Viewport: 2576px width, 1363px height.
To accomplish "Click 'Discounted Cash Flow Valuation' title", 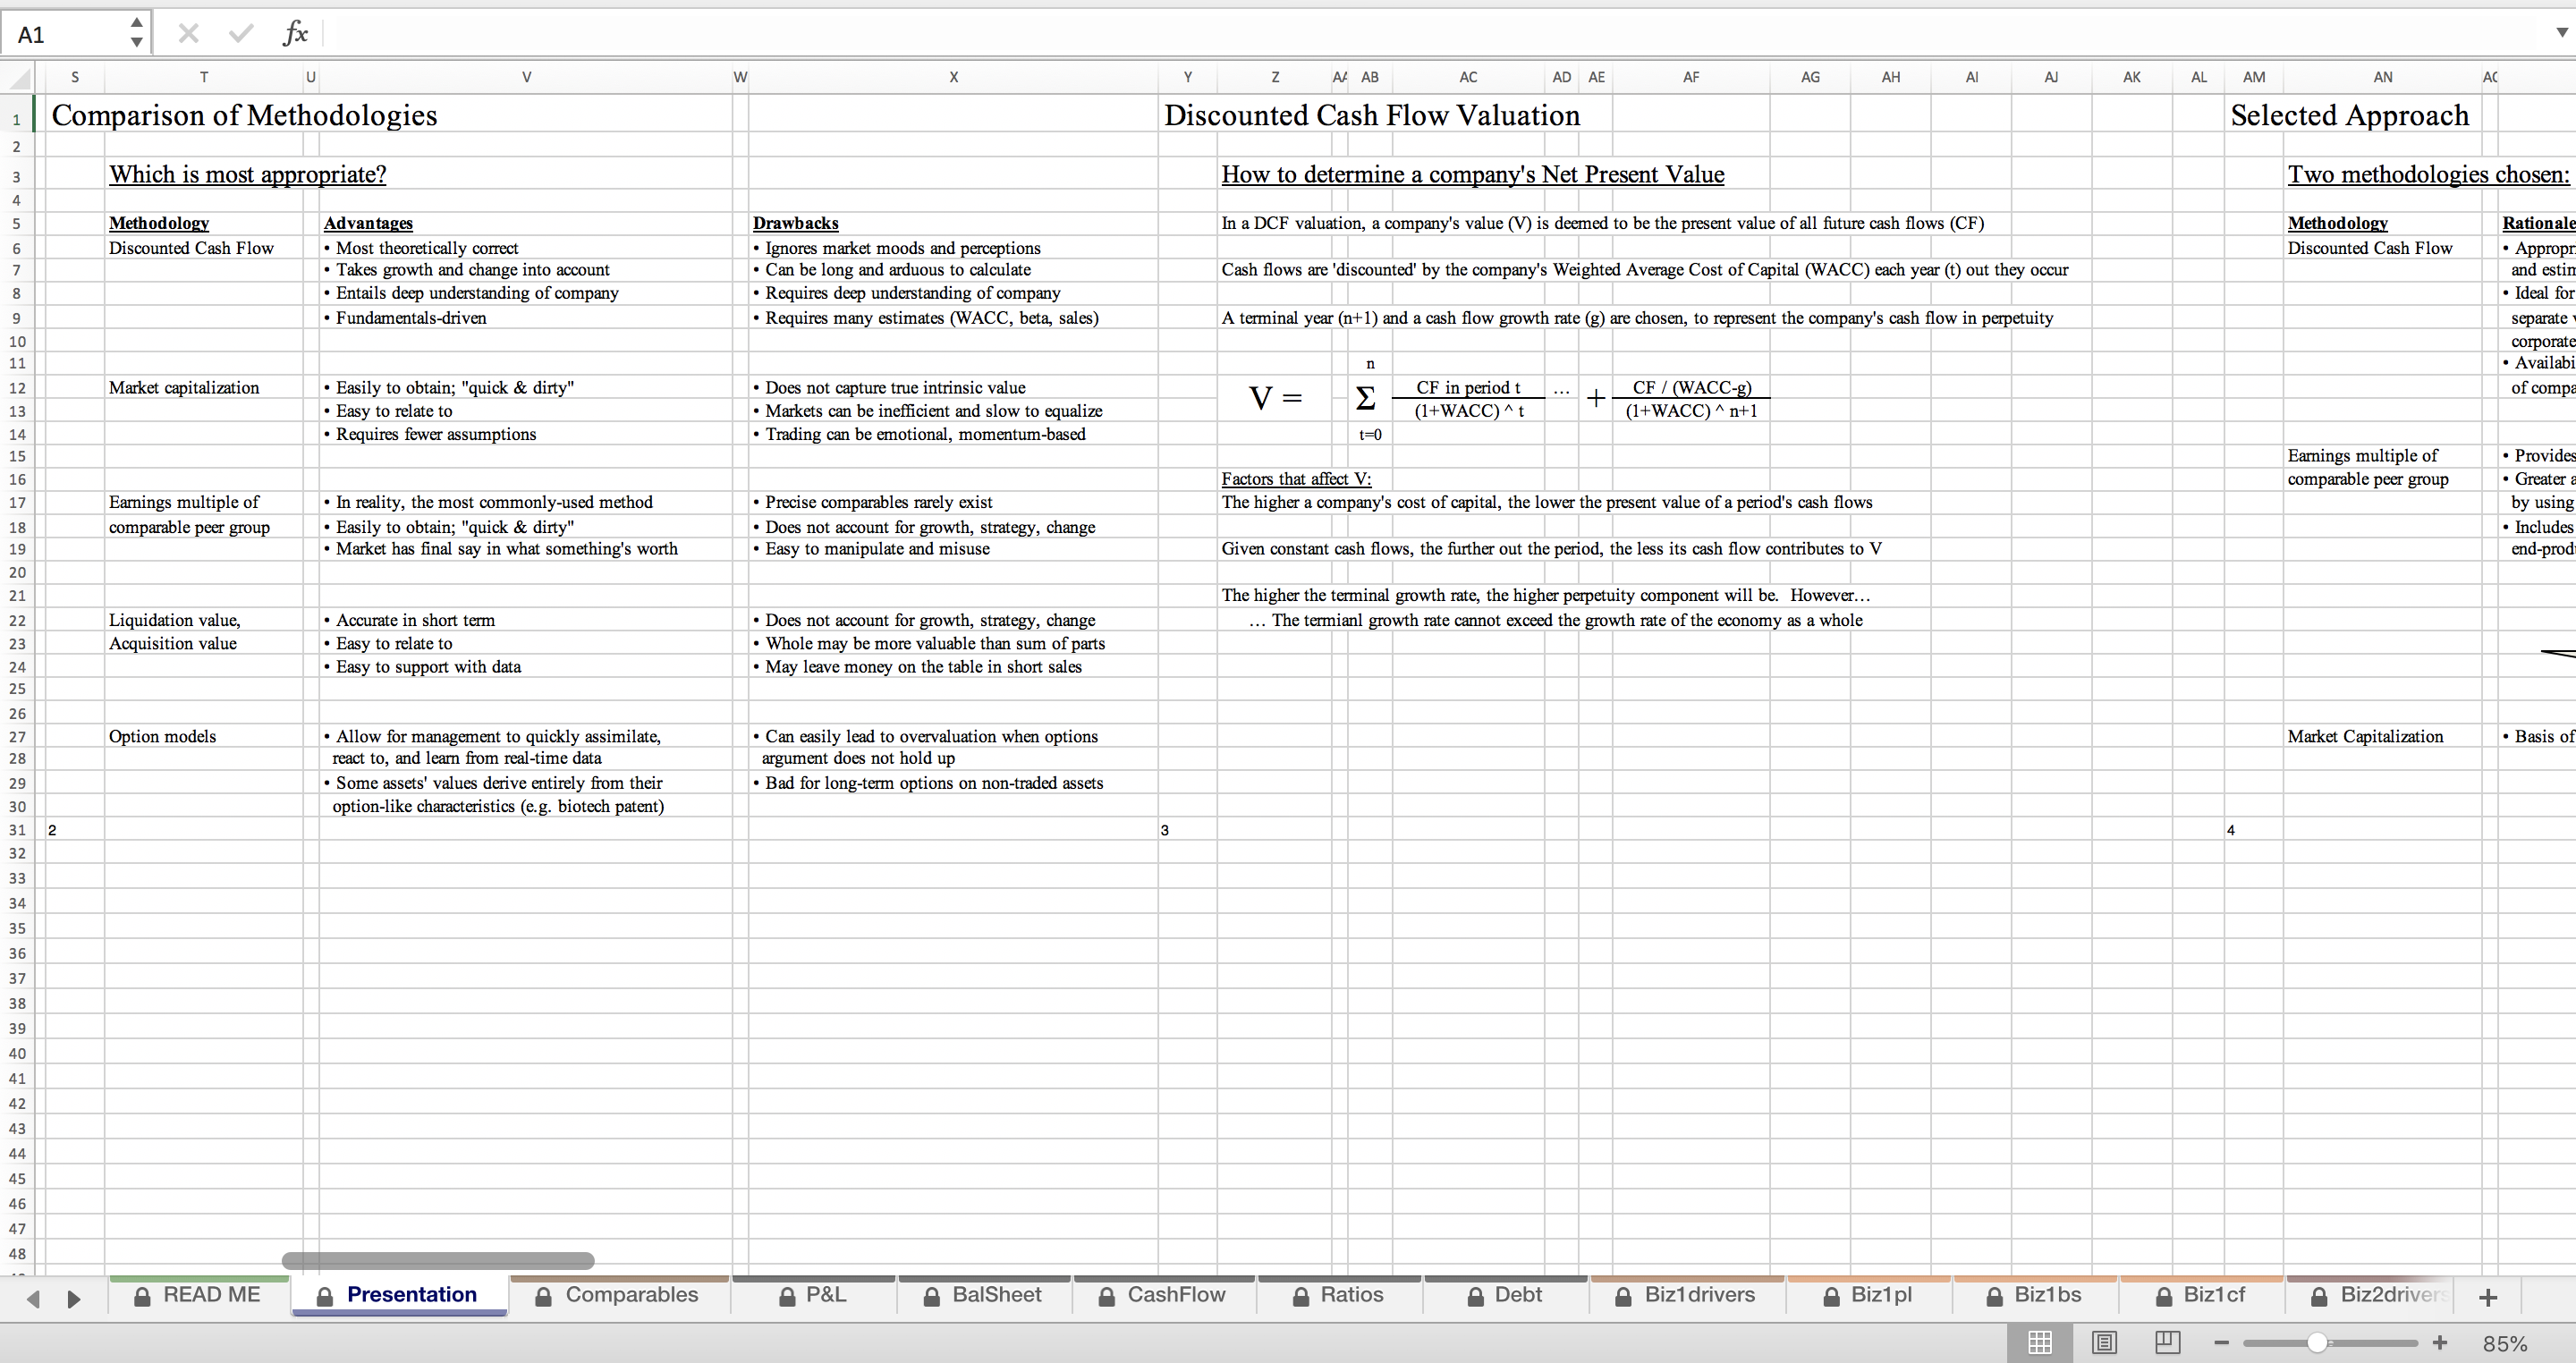I will 1372,115.
